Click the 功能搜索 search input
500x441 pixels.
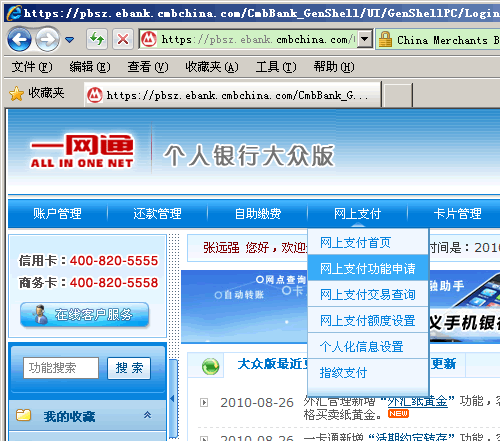61,368
